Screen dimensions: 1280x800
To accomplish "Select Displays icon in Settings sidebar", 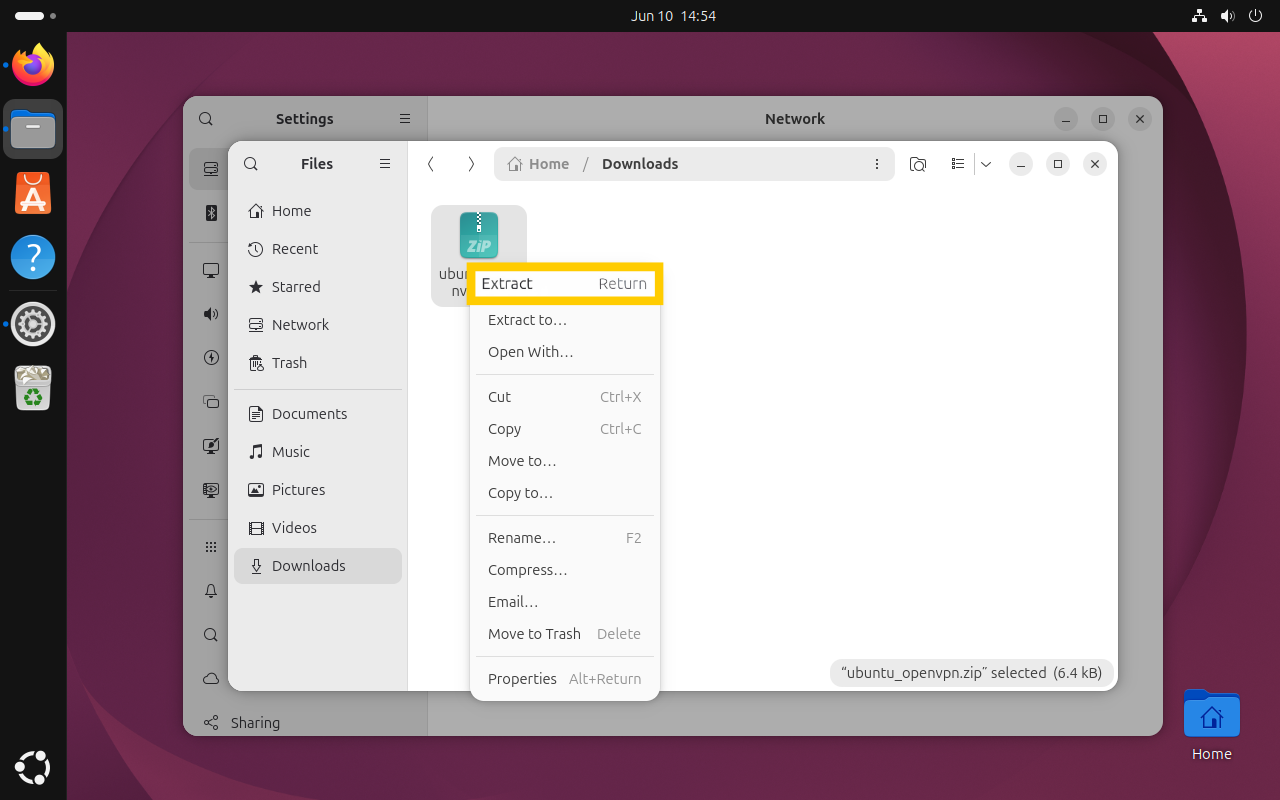I will [x=211, y=270].
